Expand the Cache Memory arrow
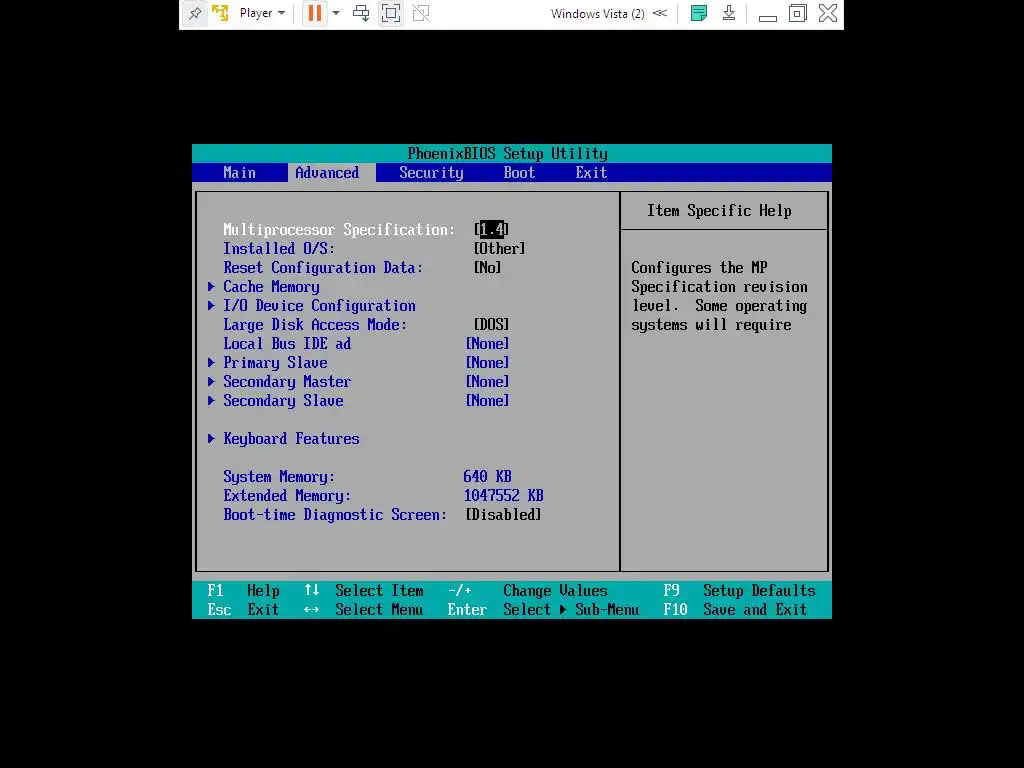 tap(211, 286)
